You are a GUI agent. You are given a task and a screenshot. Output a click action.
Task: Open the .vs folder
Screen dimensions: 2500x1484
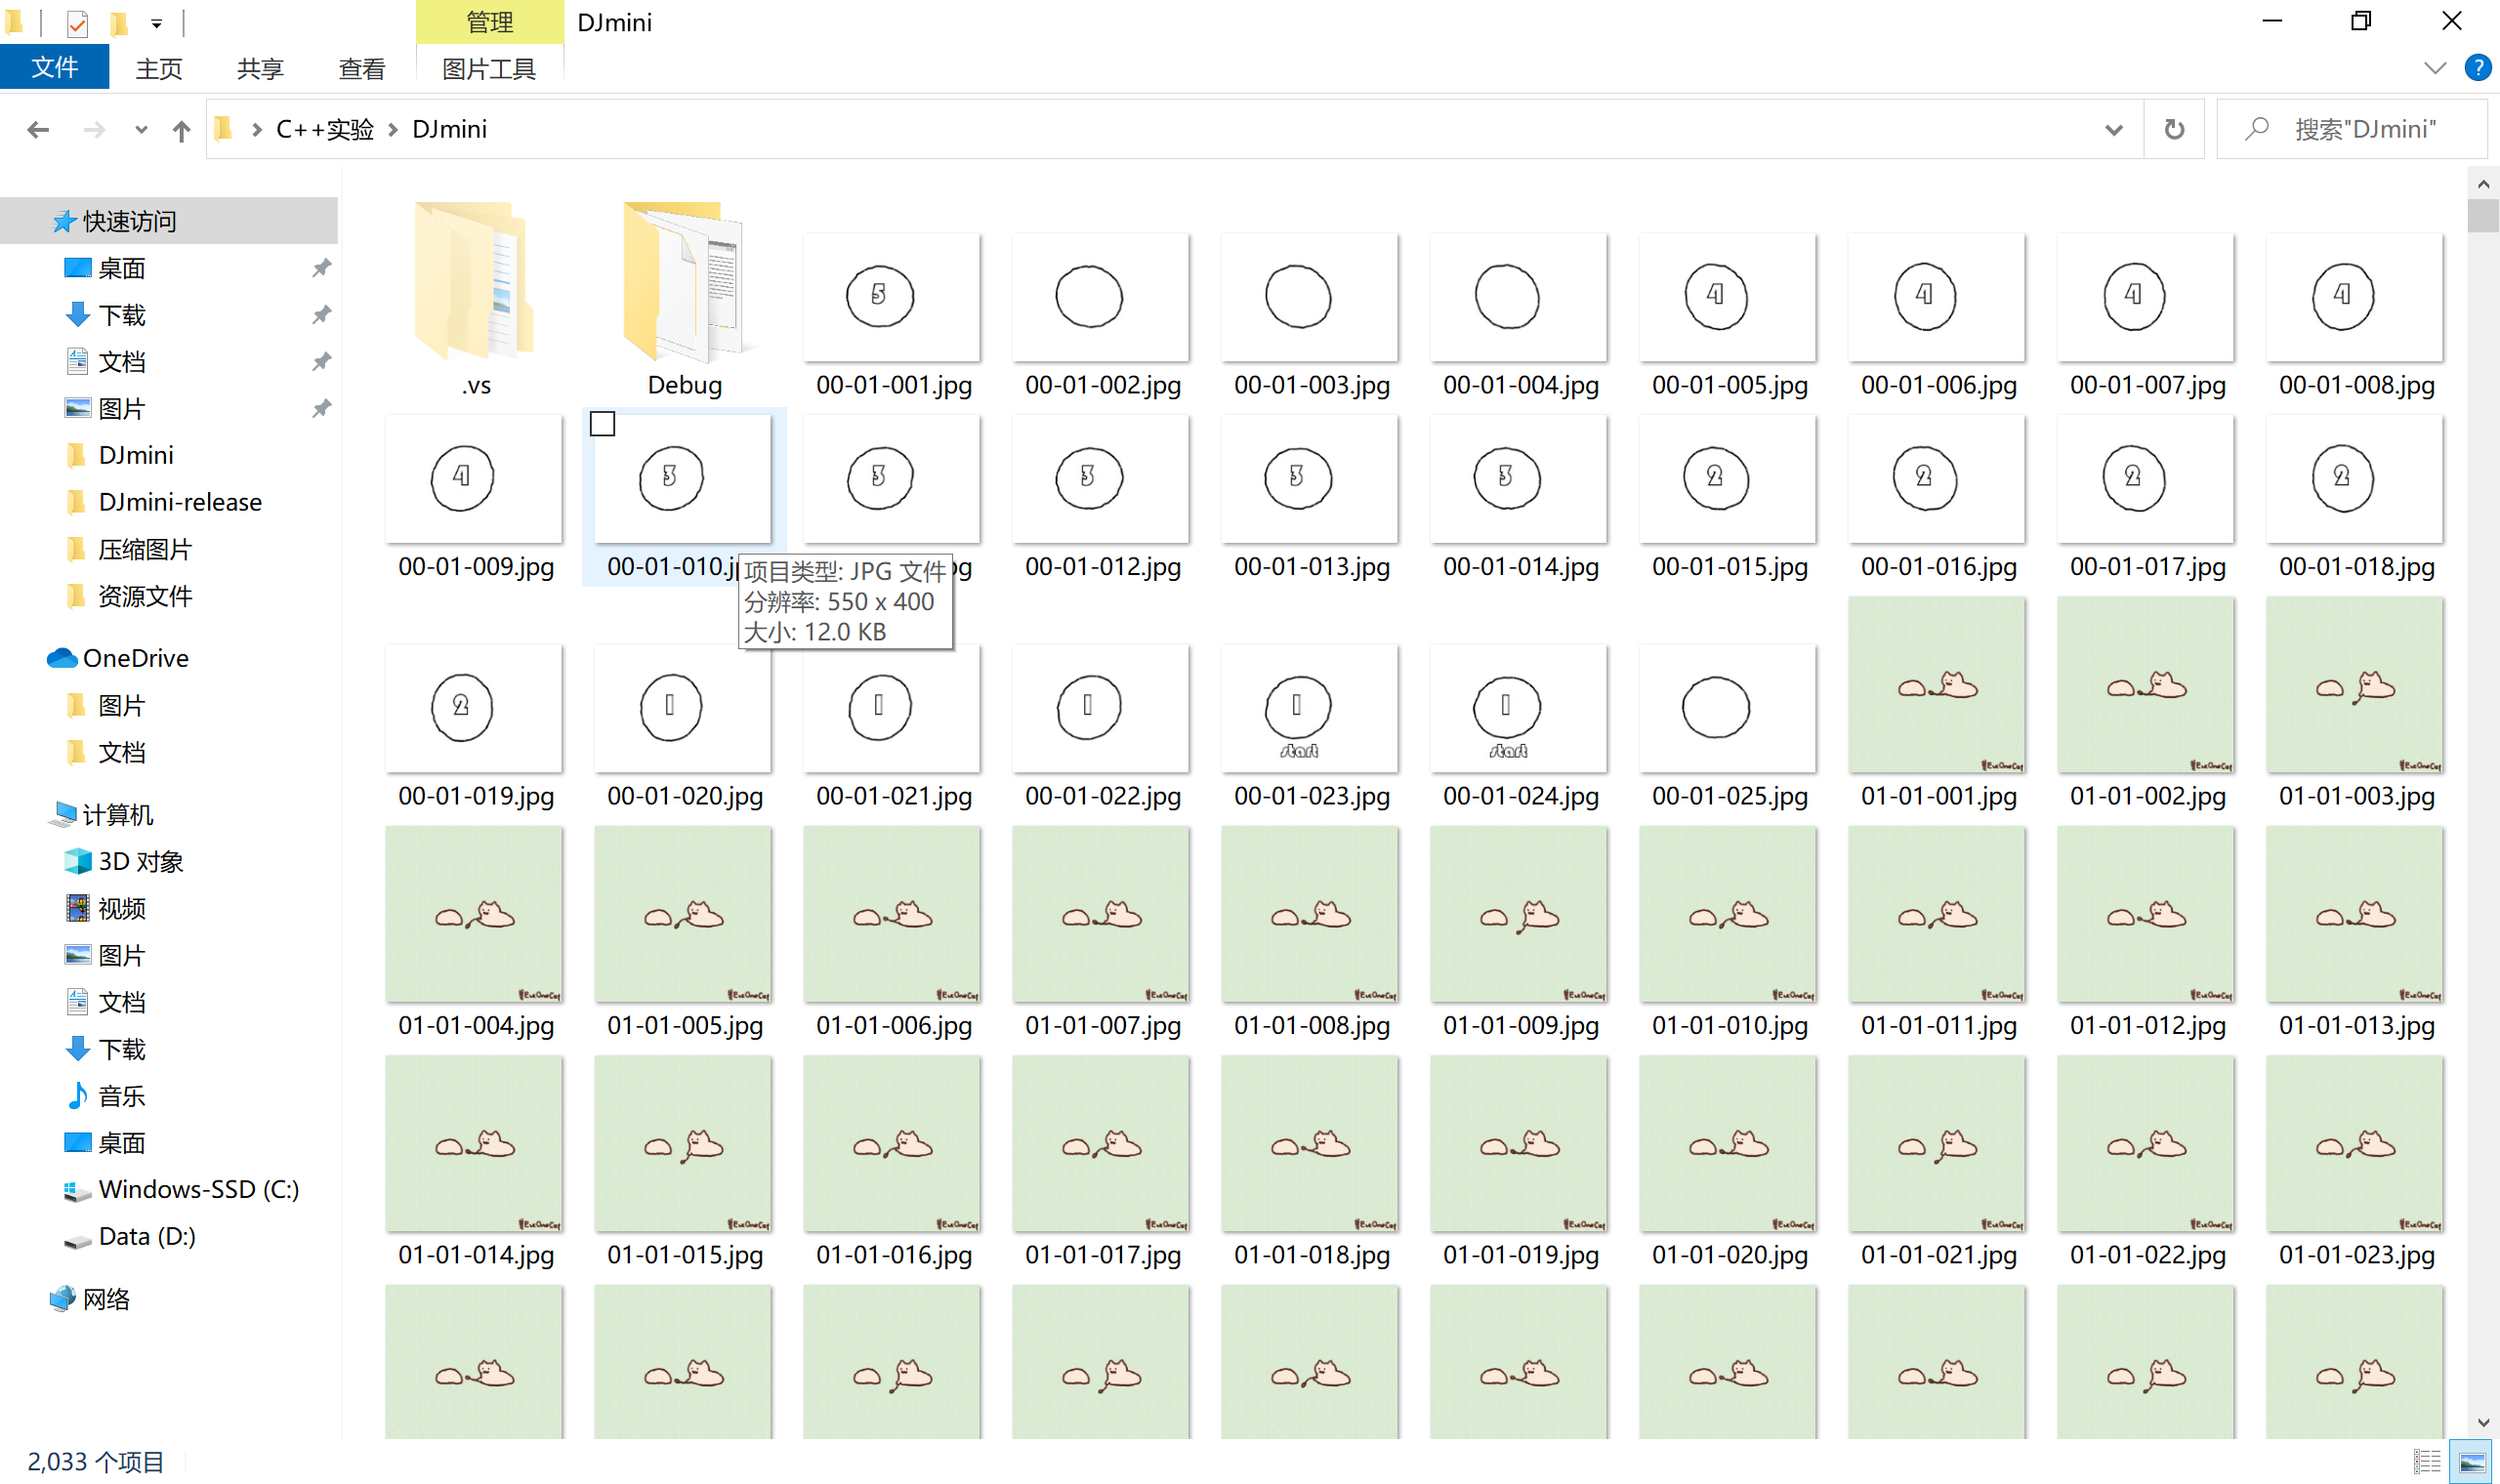(475, 298)
